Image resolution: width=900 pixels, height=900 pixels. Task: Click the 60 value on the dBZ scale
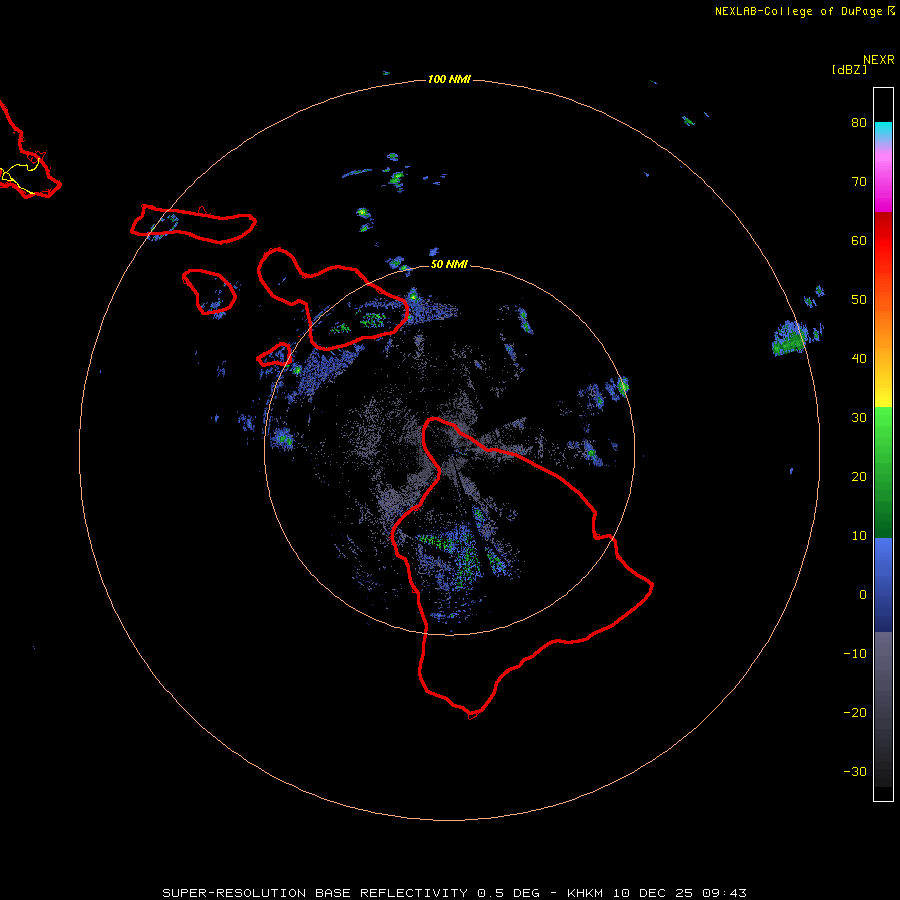(x=859, y=241)
